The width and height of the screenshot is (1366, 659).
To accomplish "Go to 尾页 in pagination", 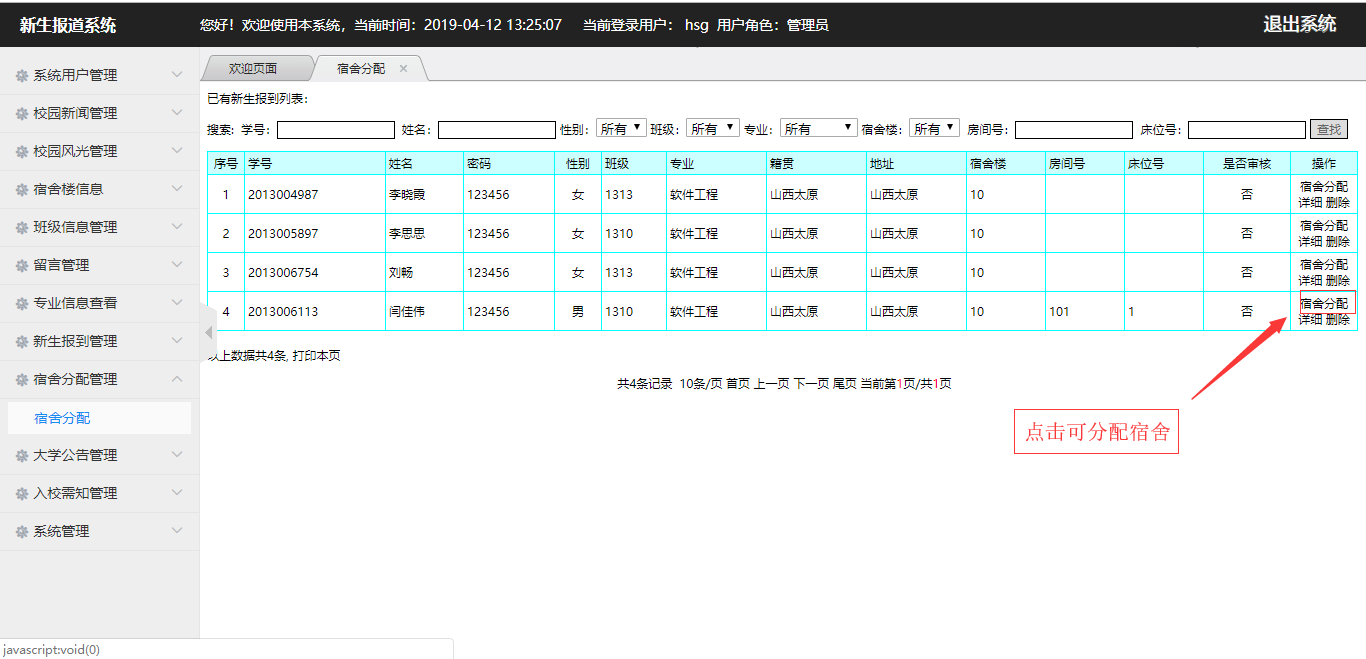I will (x=845, y=384).
